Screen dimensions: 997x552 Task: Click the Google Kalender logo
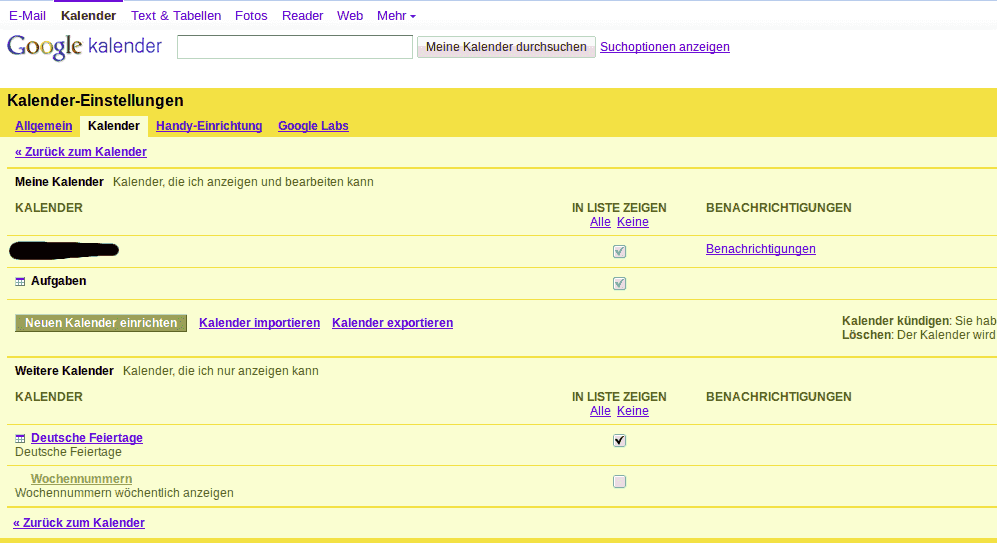(x=84, y=46)
